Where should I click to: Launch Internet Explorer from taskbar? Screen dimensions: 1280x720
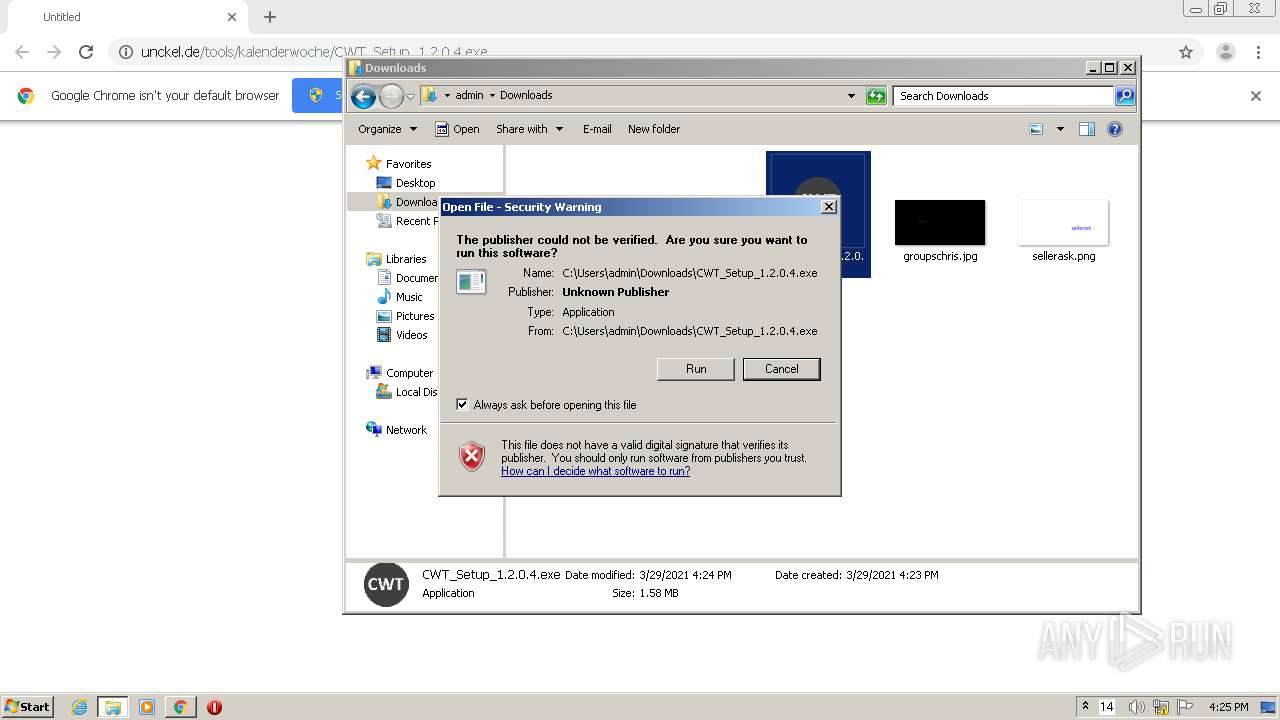pos(79,707)
